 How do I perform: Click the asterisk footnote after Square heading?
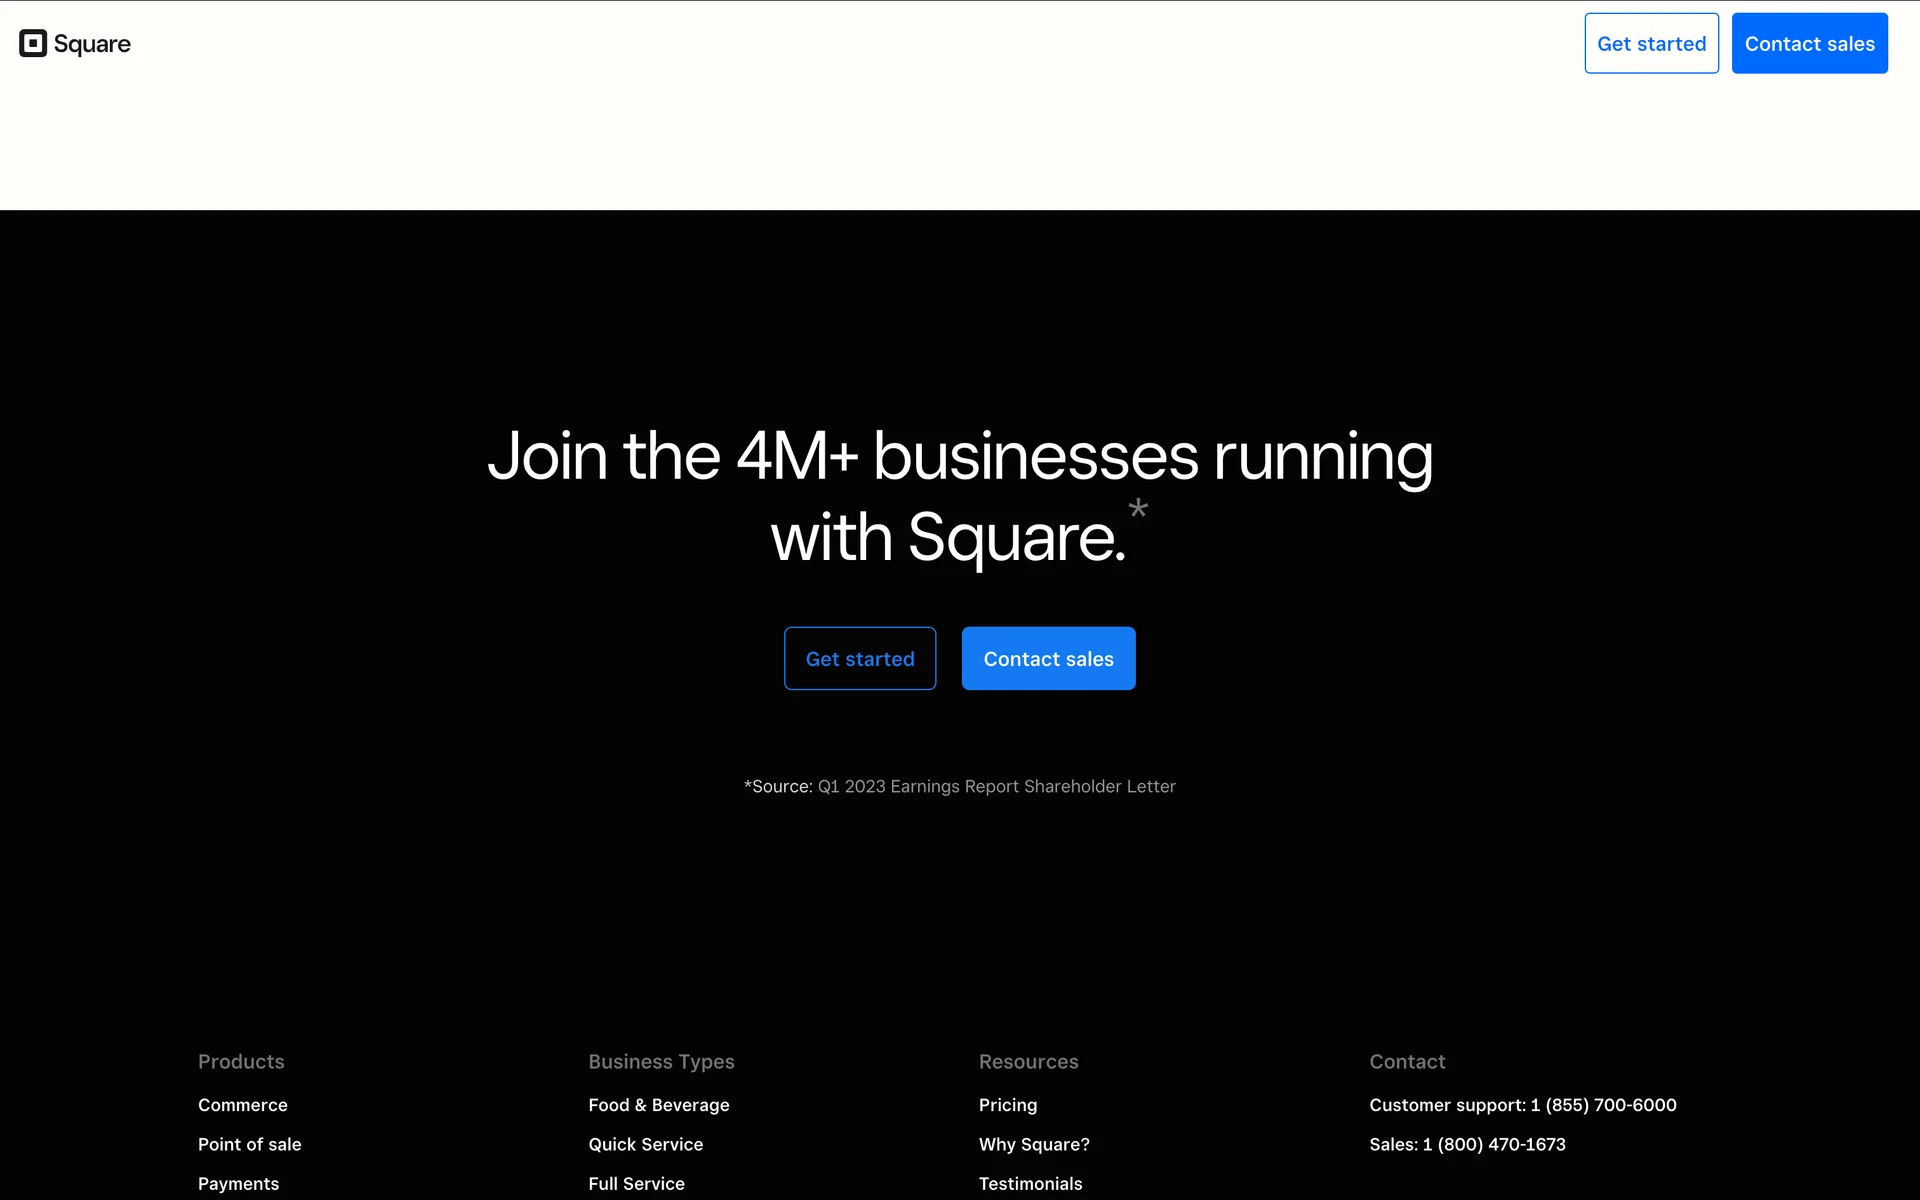(x=1138, y=509)
